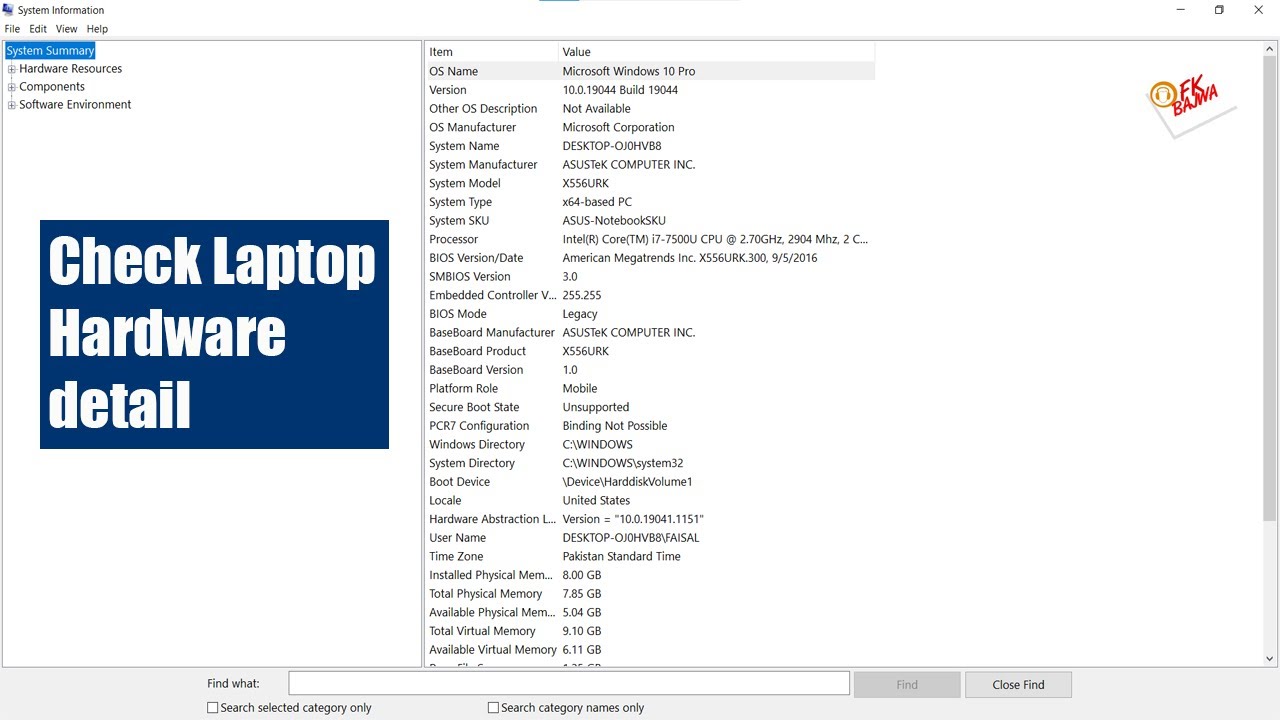Select the BIOS Mode row label
Image resolution: width=1280 pixels, height=720 pixels.
click(458, 314)
